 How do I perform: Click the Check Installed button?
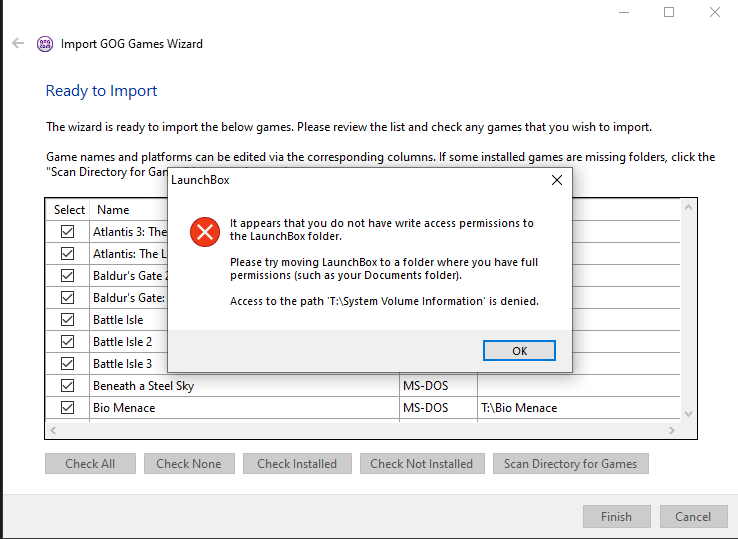(x=297, y=464)
